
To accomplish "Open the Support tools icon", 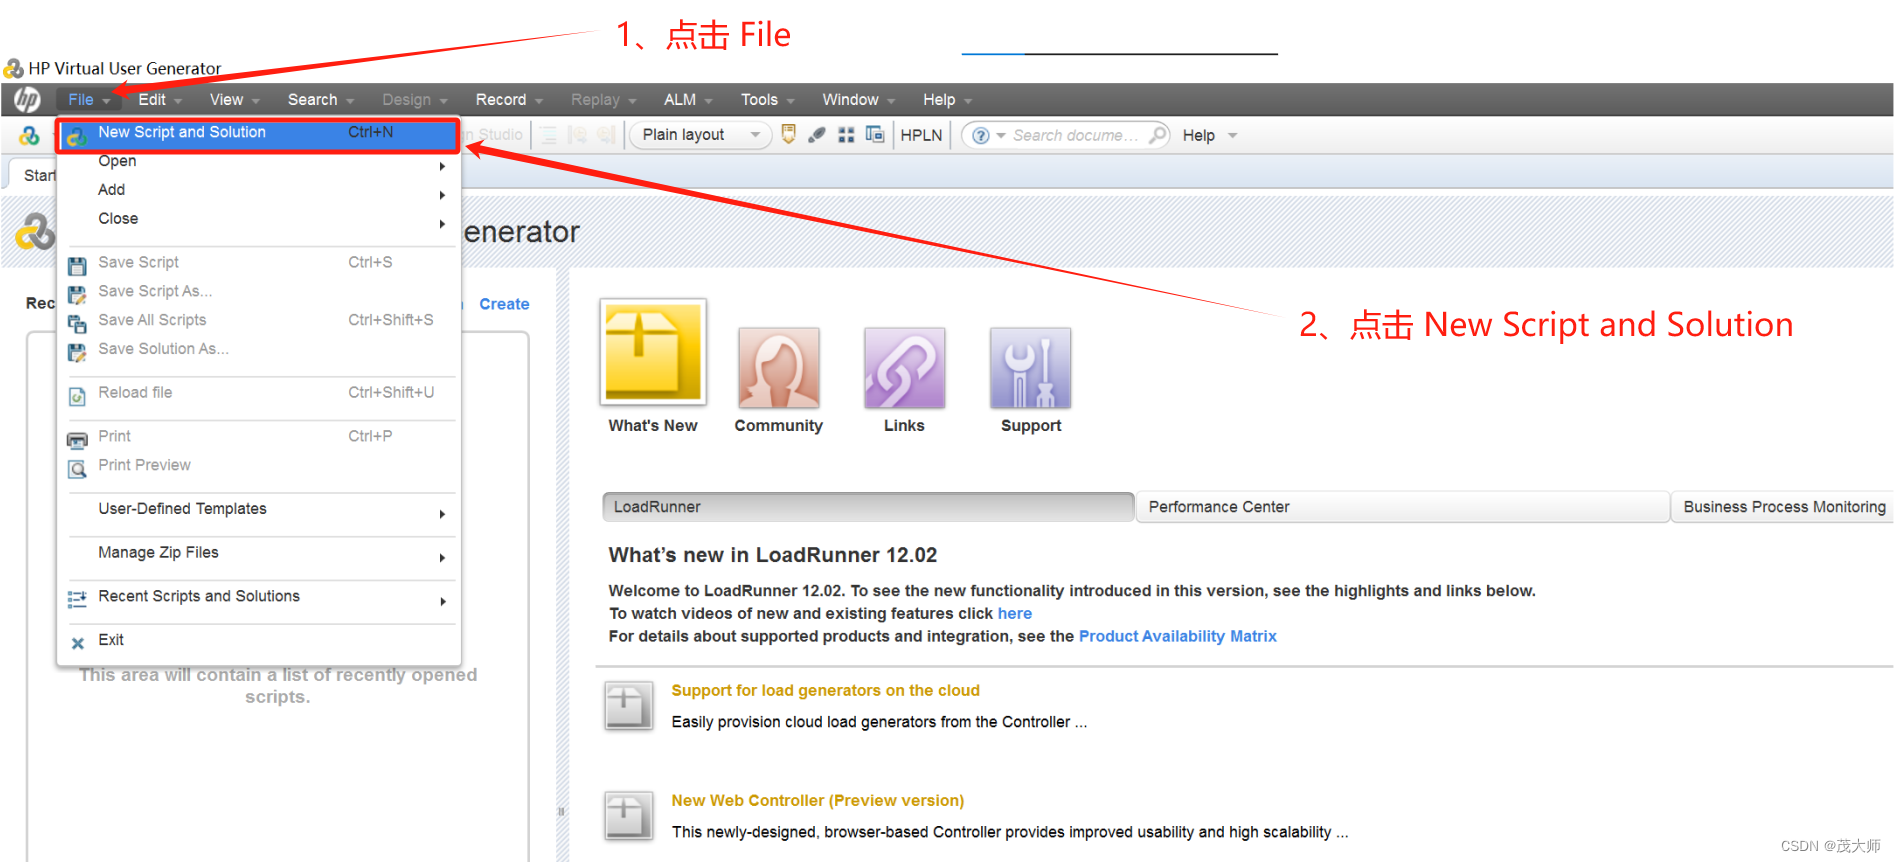I will [x=1030, y=368].
